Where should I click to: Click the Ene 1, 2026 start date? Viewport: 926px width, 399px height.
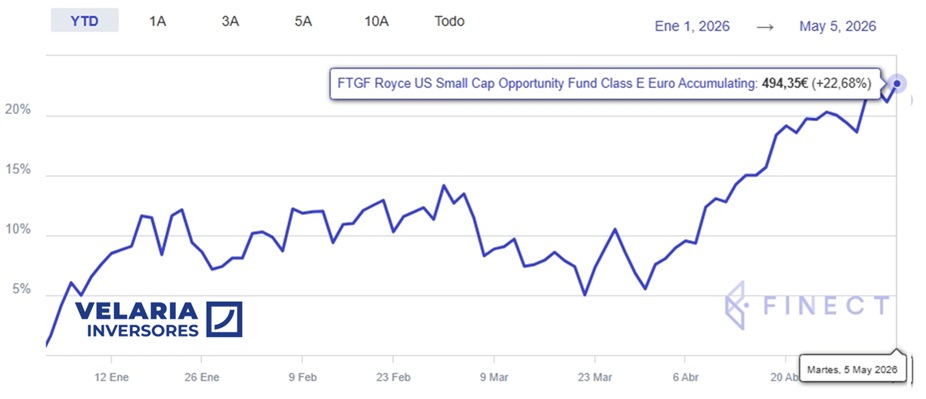(692, 27)
